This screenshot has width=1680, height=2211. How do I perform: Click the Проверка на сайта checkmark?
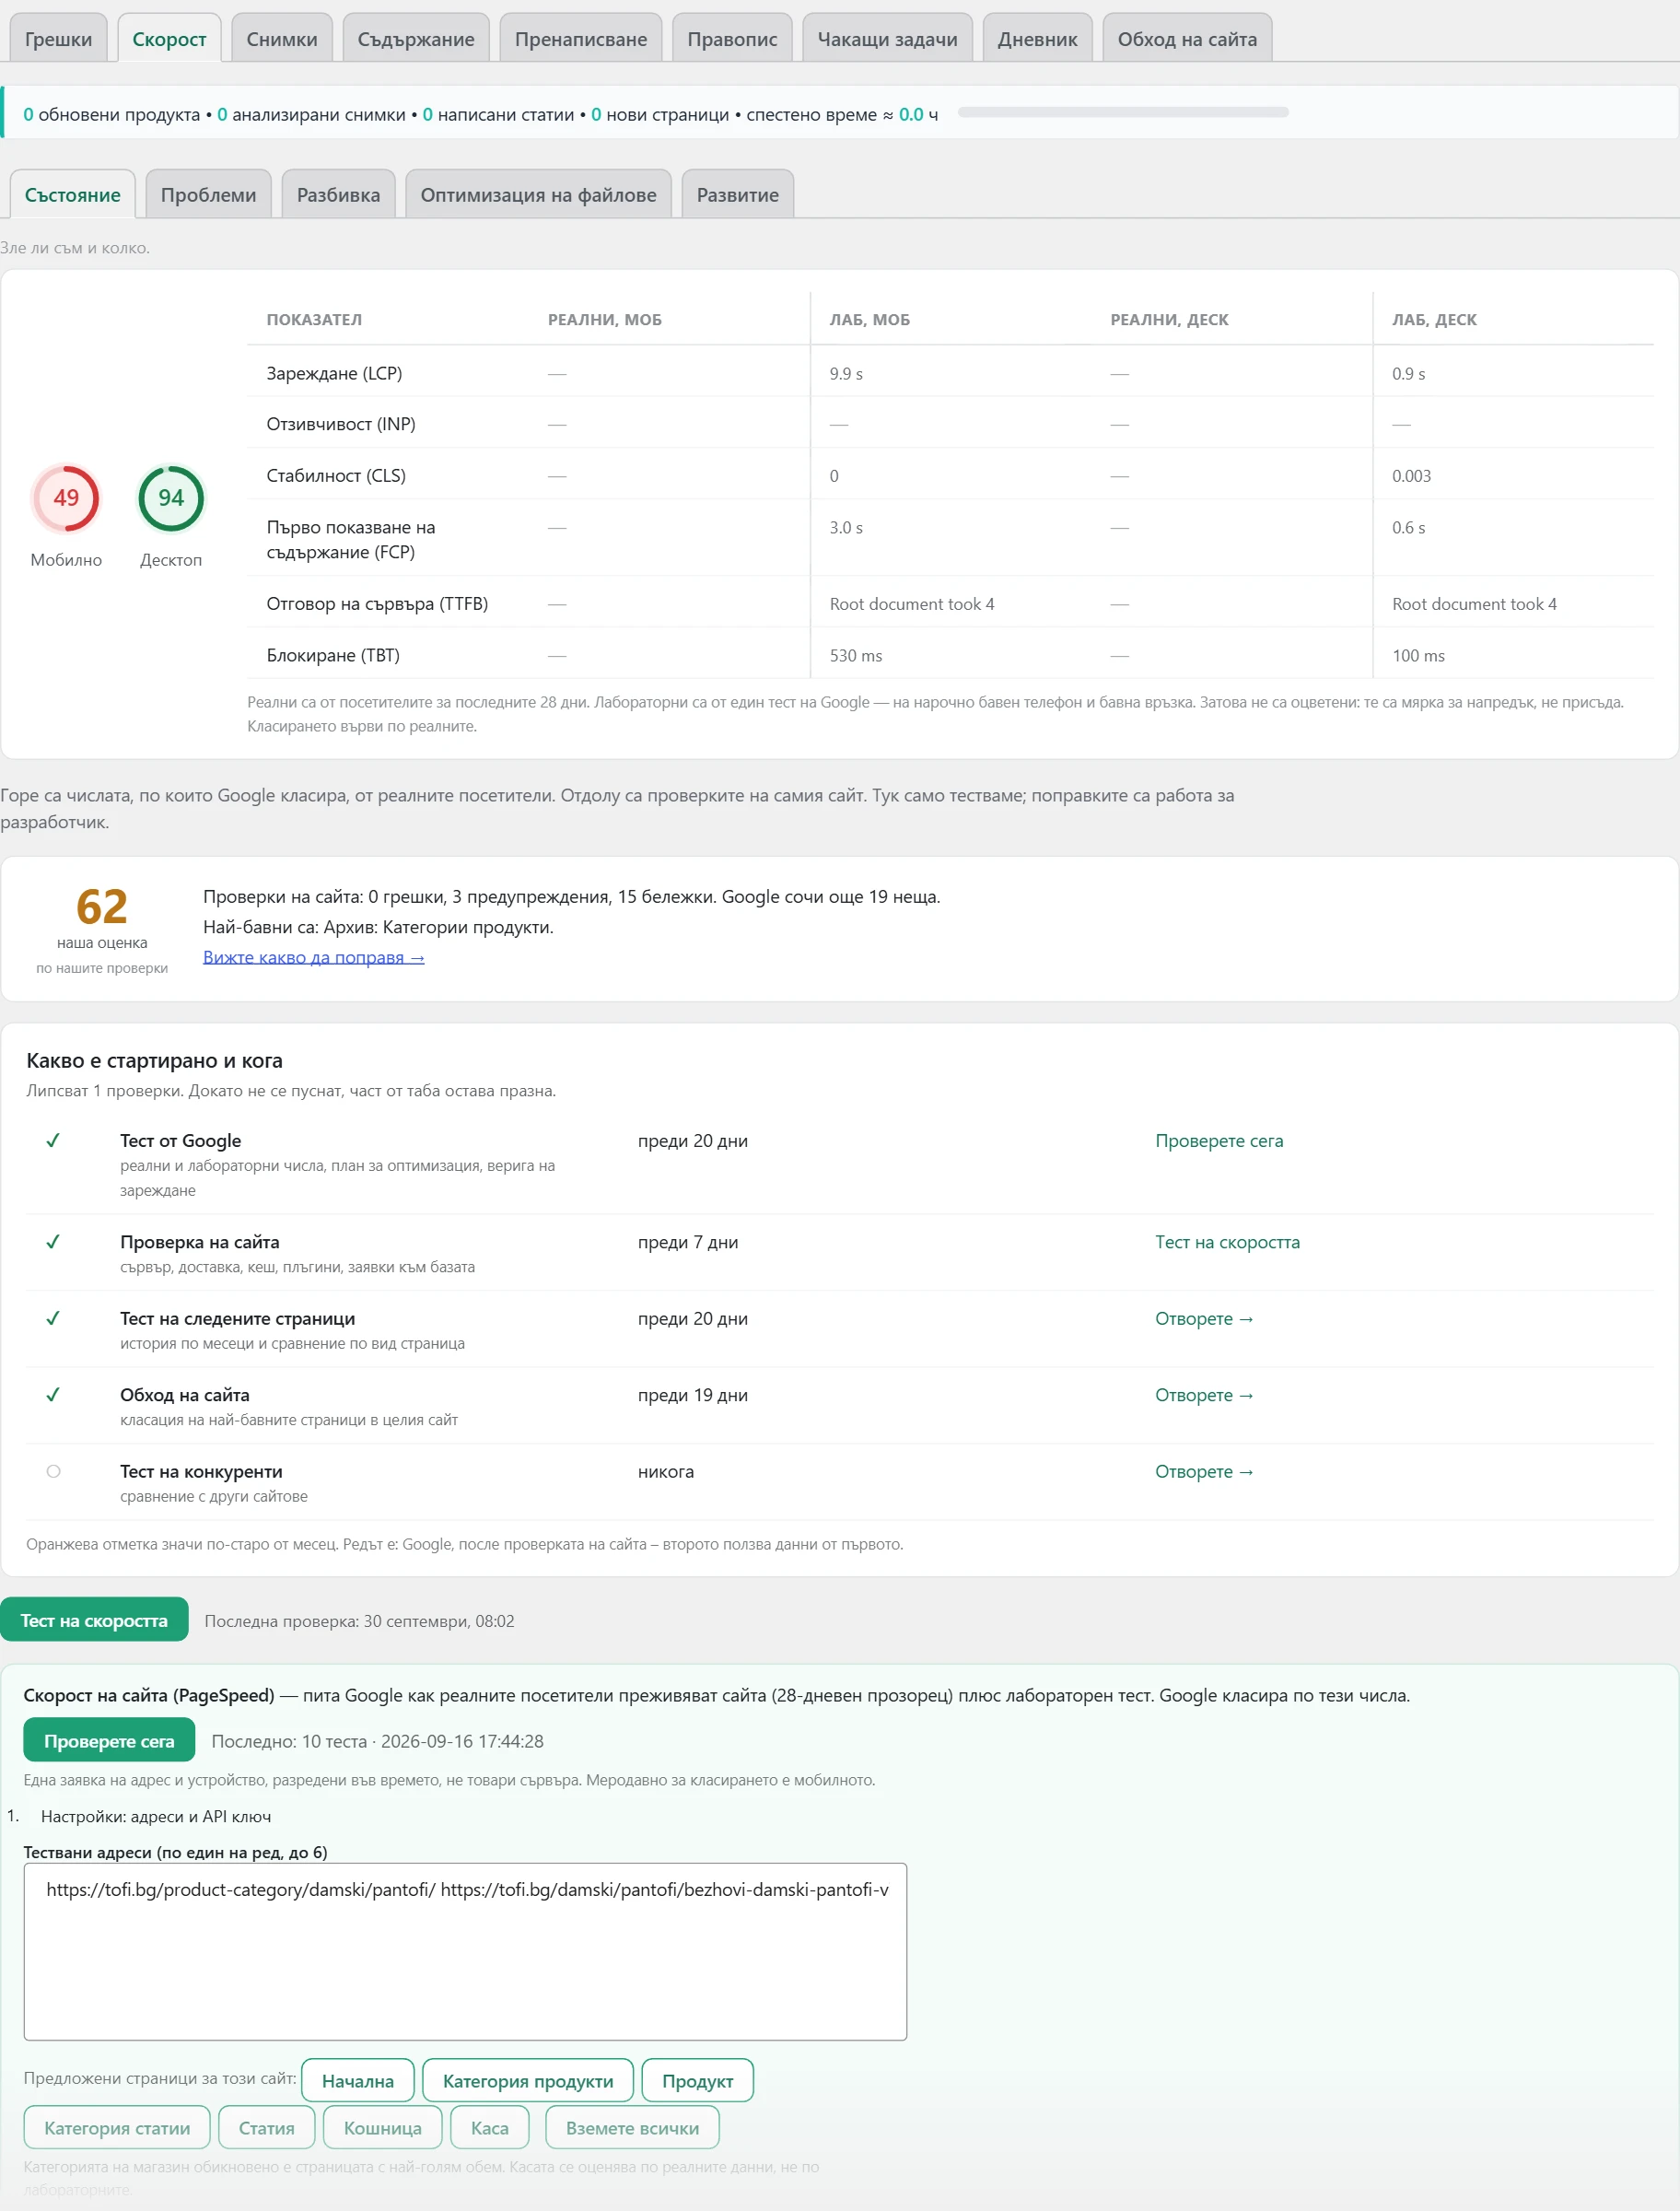[x=53, y=1242]
